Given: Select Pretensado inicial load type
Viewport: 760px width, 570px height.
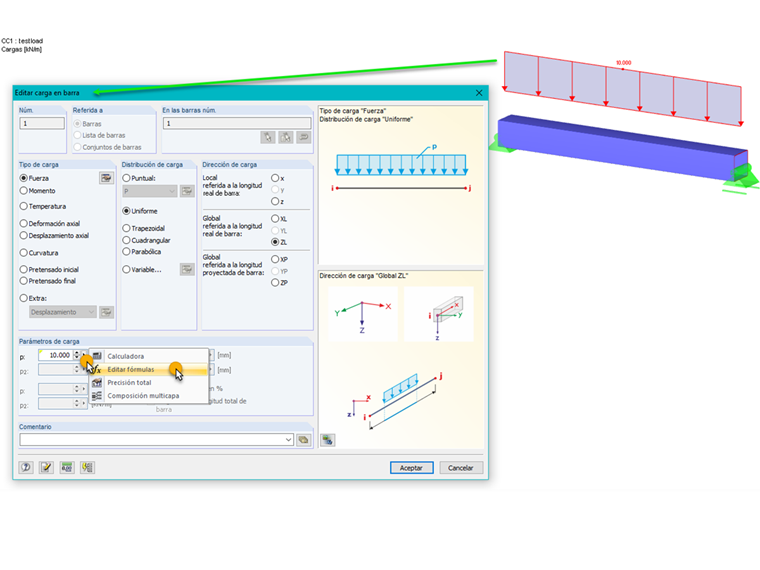Looking at the screenshot, I should point(23,269).
